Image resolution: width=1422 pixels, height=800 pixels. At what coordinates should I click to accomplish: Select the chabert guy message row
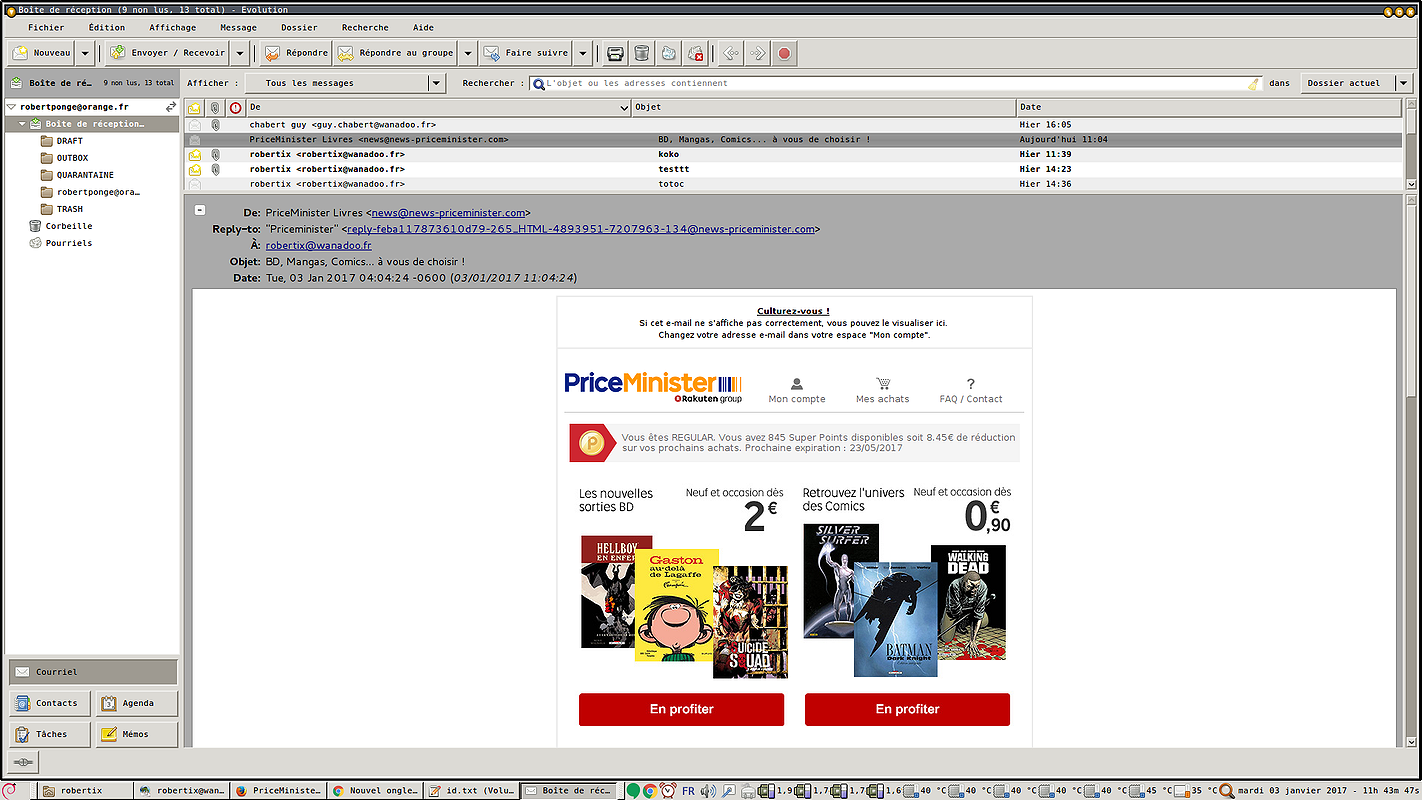794,125
